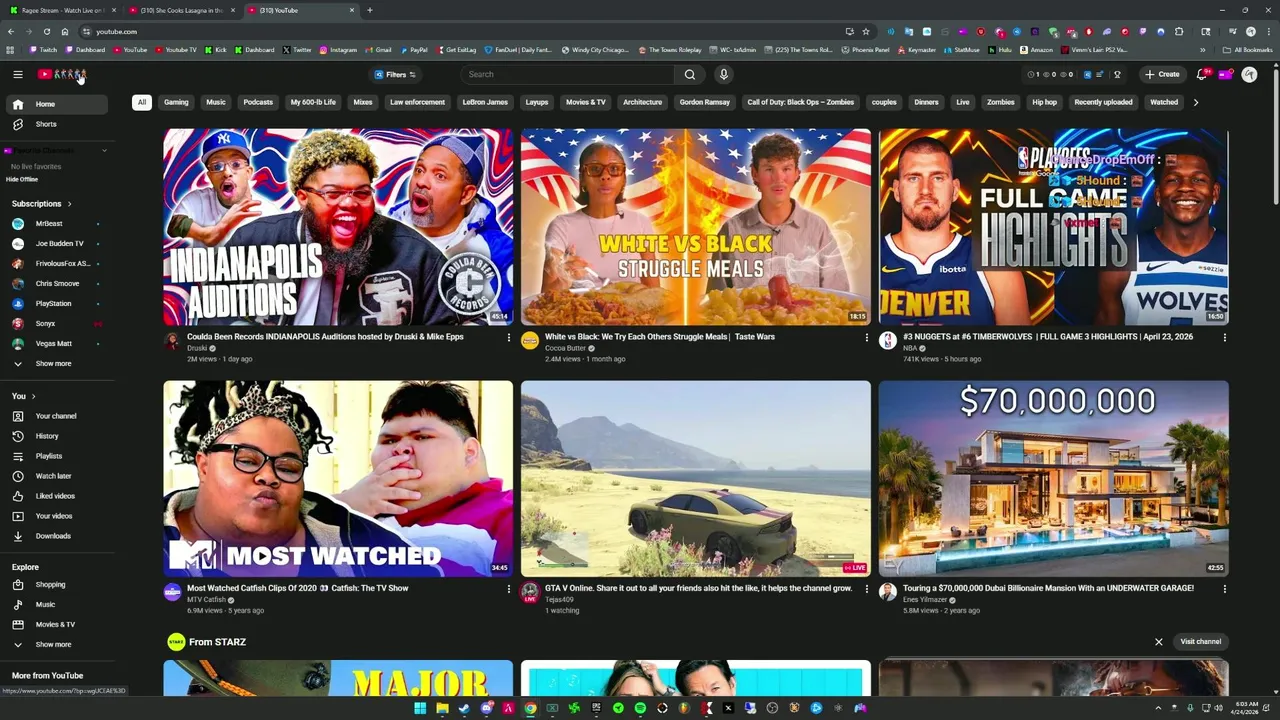
Task: Click Visit channel for STARZ
Action: coord(1200,642)
